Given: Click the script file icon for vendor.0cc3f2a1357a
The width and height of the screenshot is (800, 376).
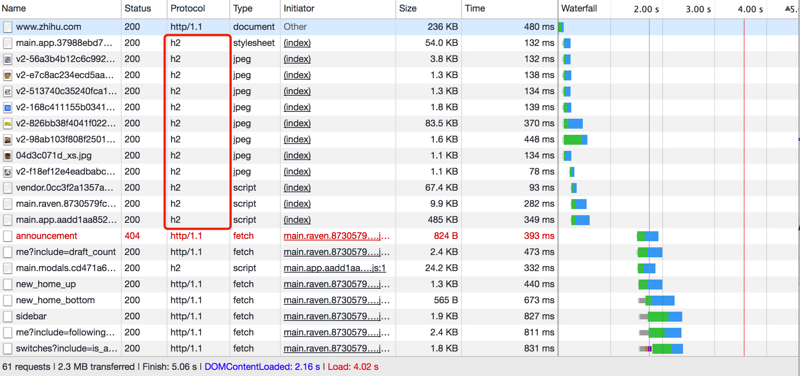Looking at the screenshot, I should [7, 188].
